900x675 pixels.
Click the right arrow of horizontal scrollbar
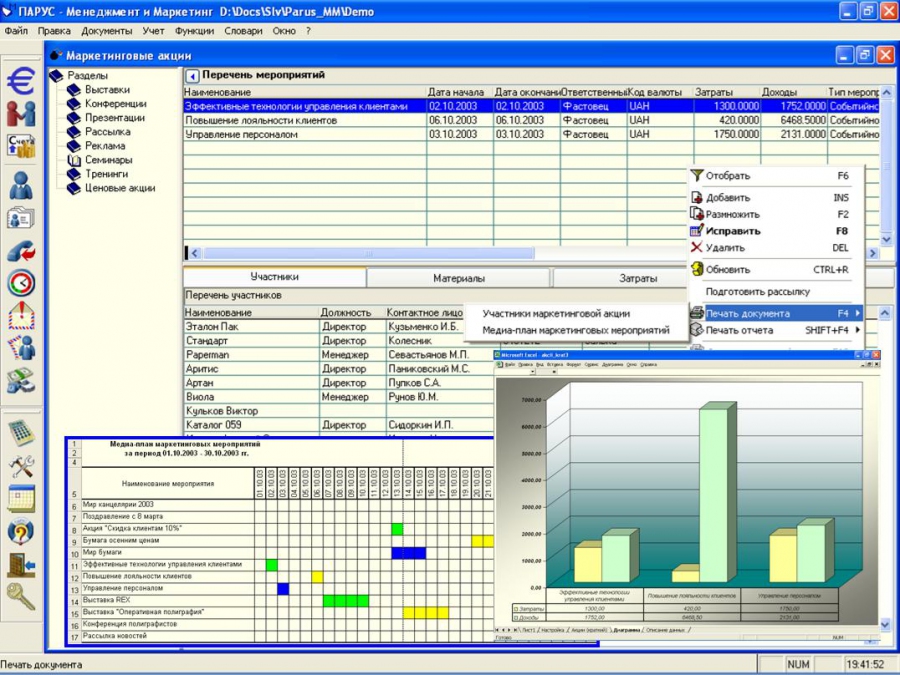point(873,253)
